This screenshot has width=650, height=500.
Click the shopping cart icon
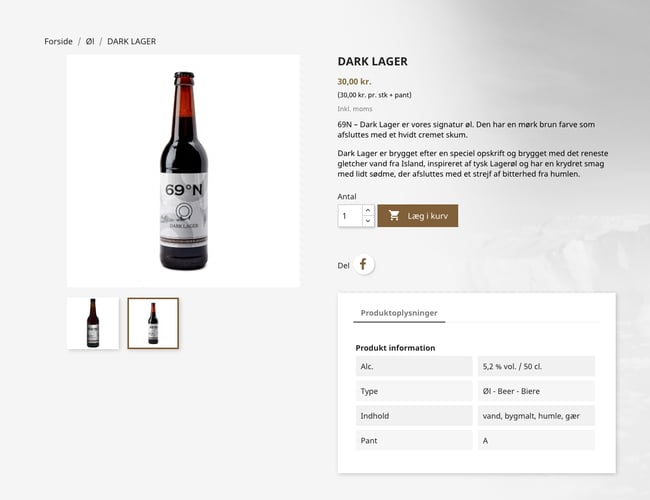coord(394,216)
